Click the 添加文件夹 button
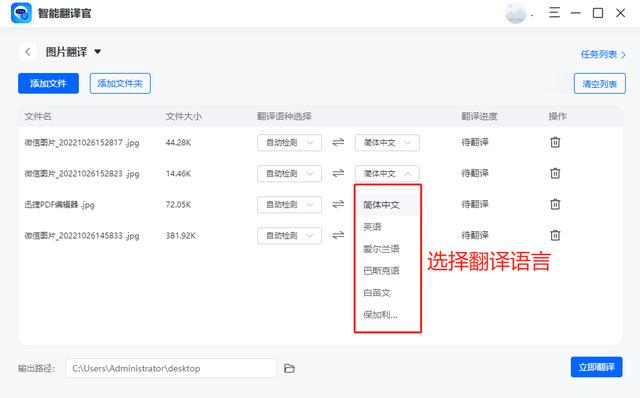Image resolution: width=640 pixels, height=398 pixels. coord(120,84)
